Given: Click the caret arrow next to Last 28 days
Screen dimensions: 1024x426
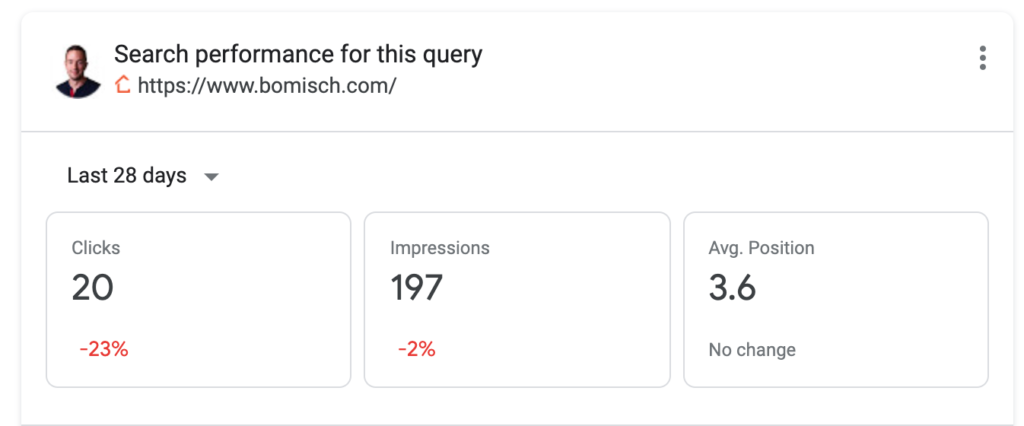Looking at the screenshot, I should 211,177.
